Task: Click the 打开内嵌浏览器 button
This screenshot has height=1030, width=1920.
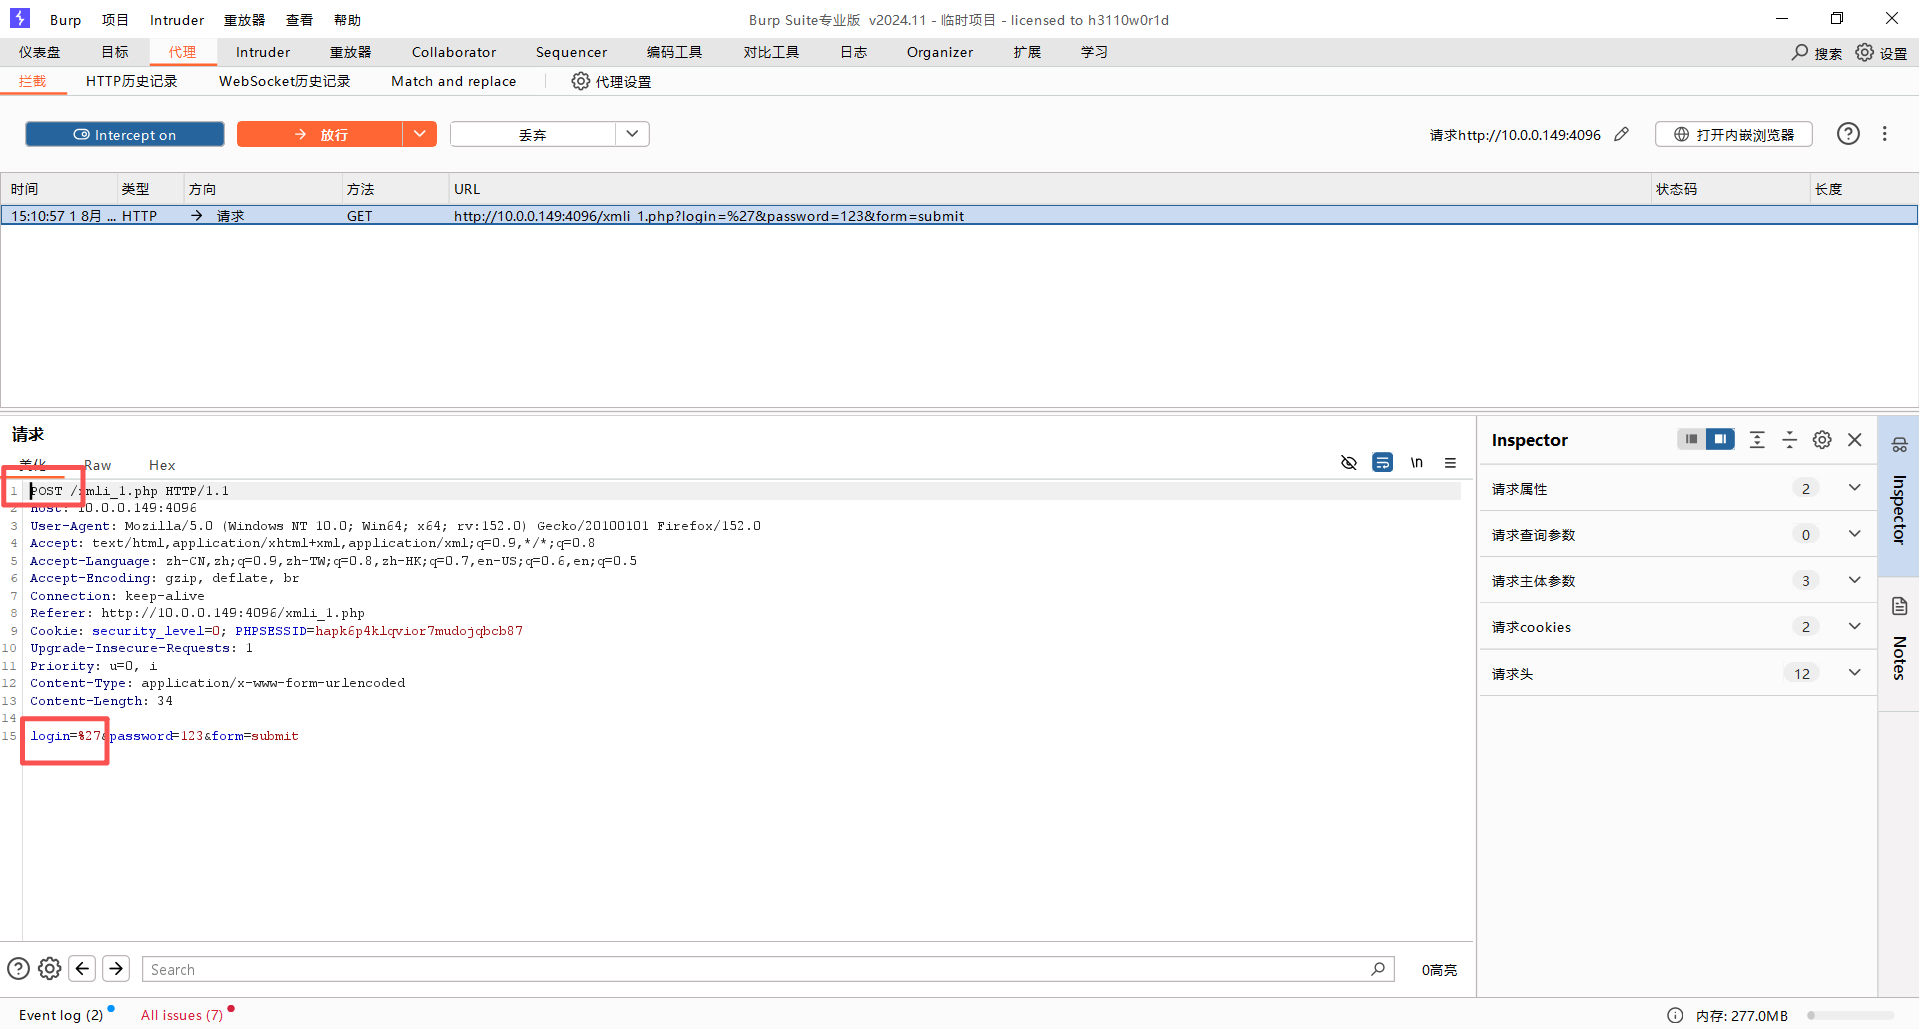Action: click(1734, 134)
